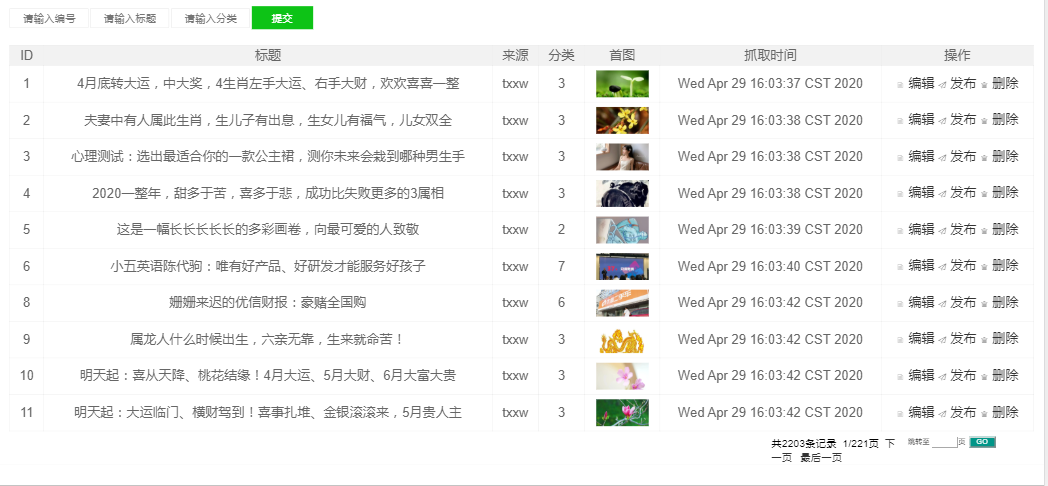Click the green 提交 submit button
Screen dimensions: 1048x486
pos(282,18)
